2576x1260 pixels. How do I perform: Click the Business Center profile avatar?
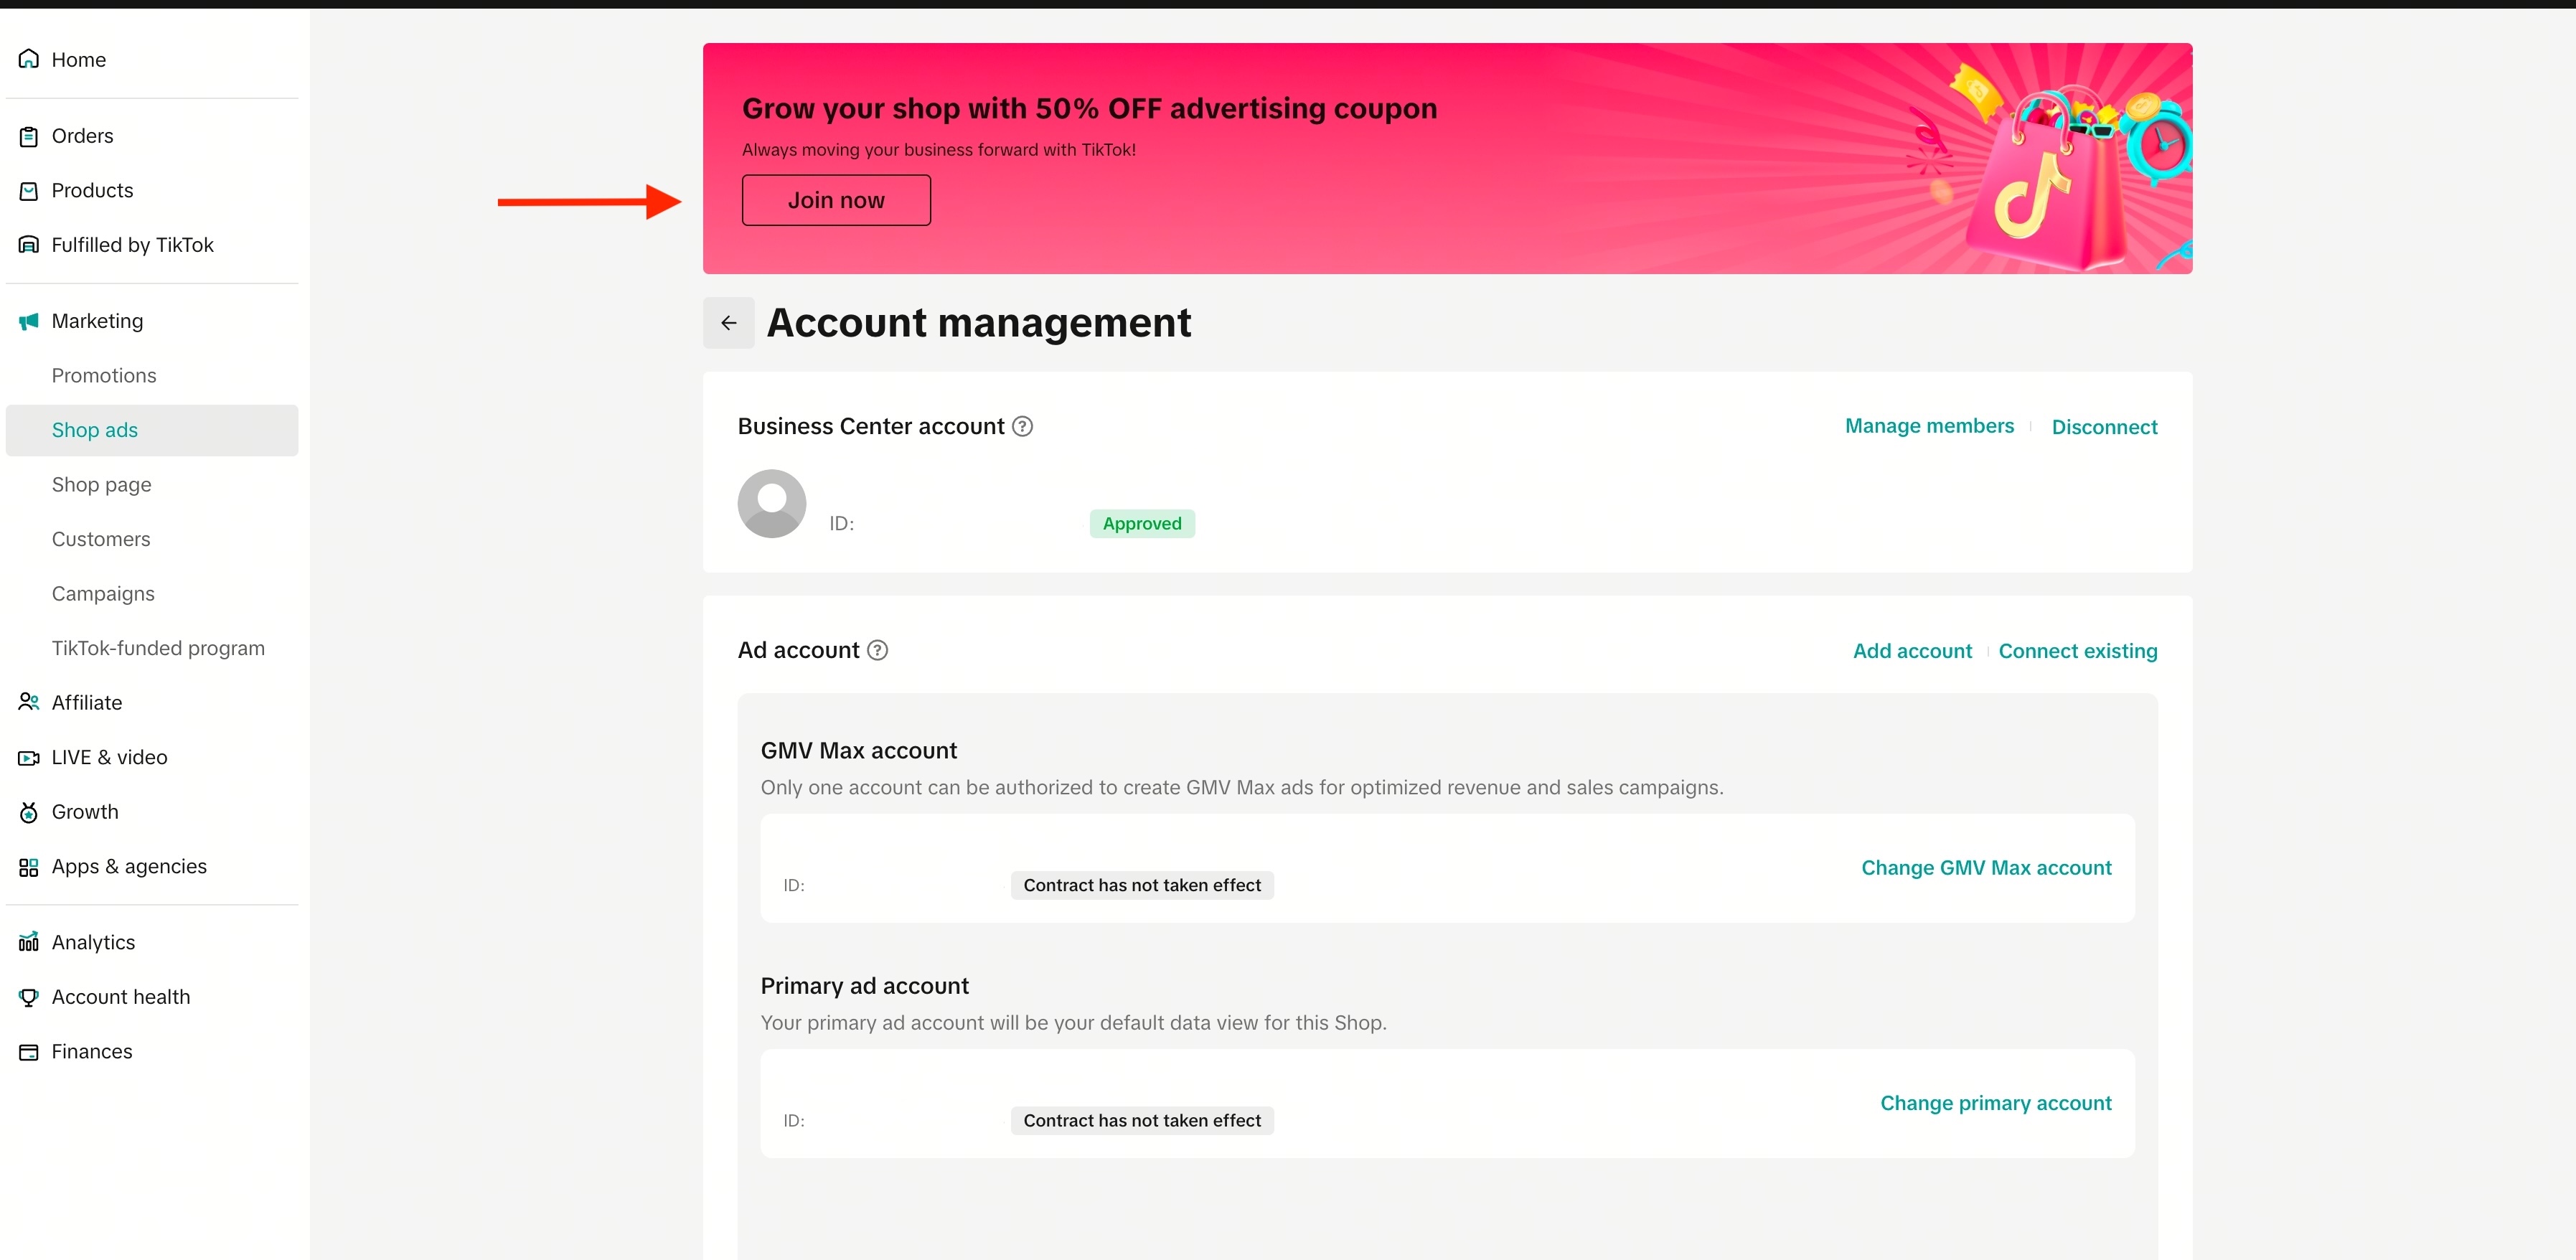[x=772, y=503]
